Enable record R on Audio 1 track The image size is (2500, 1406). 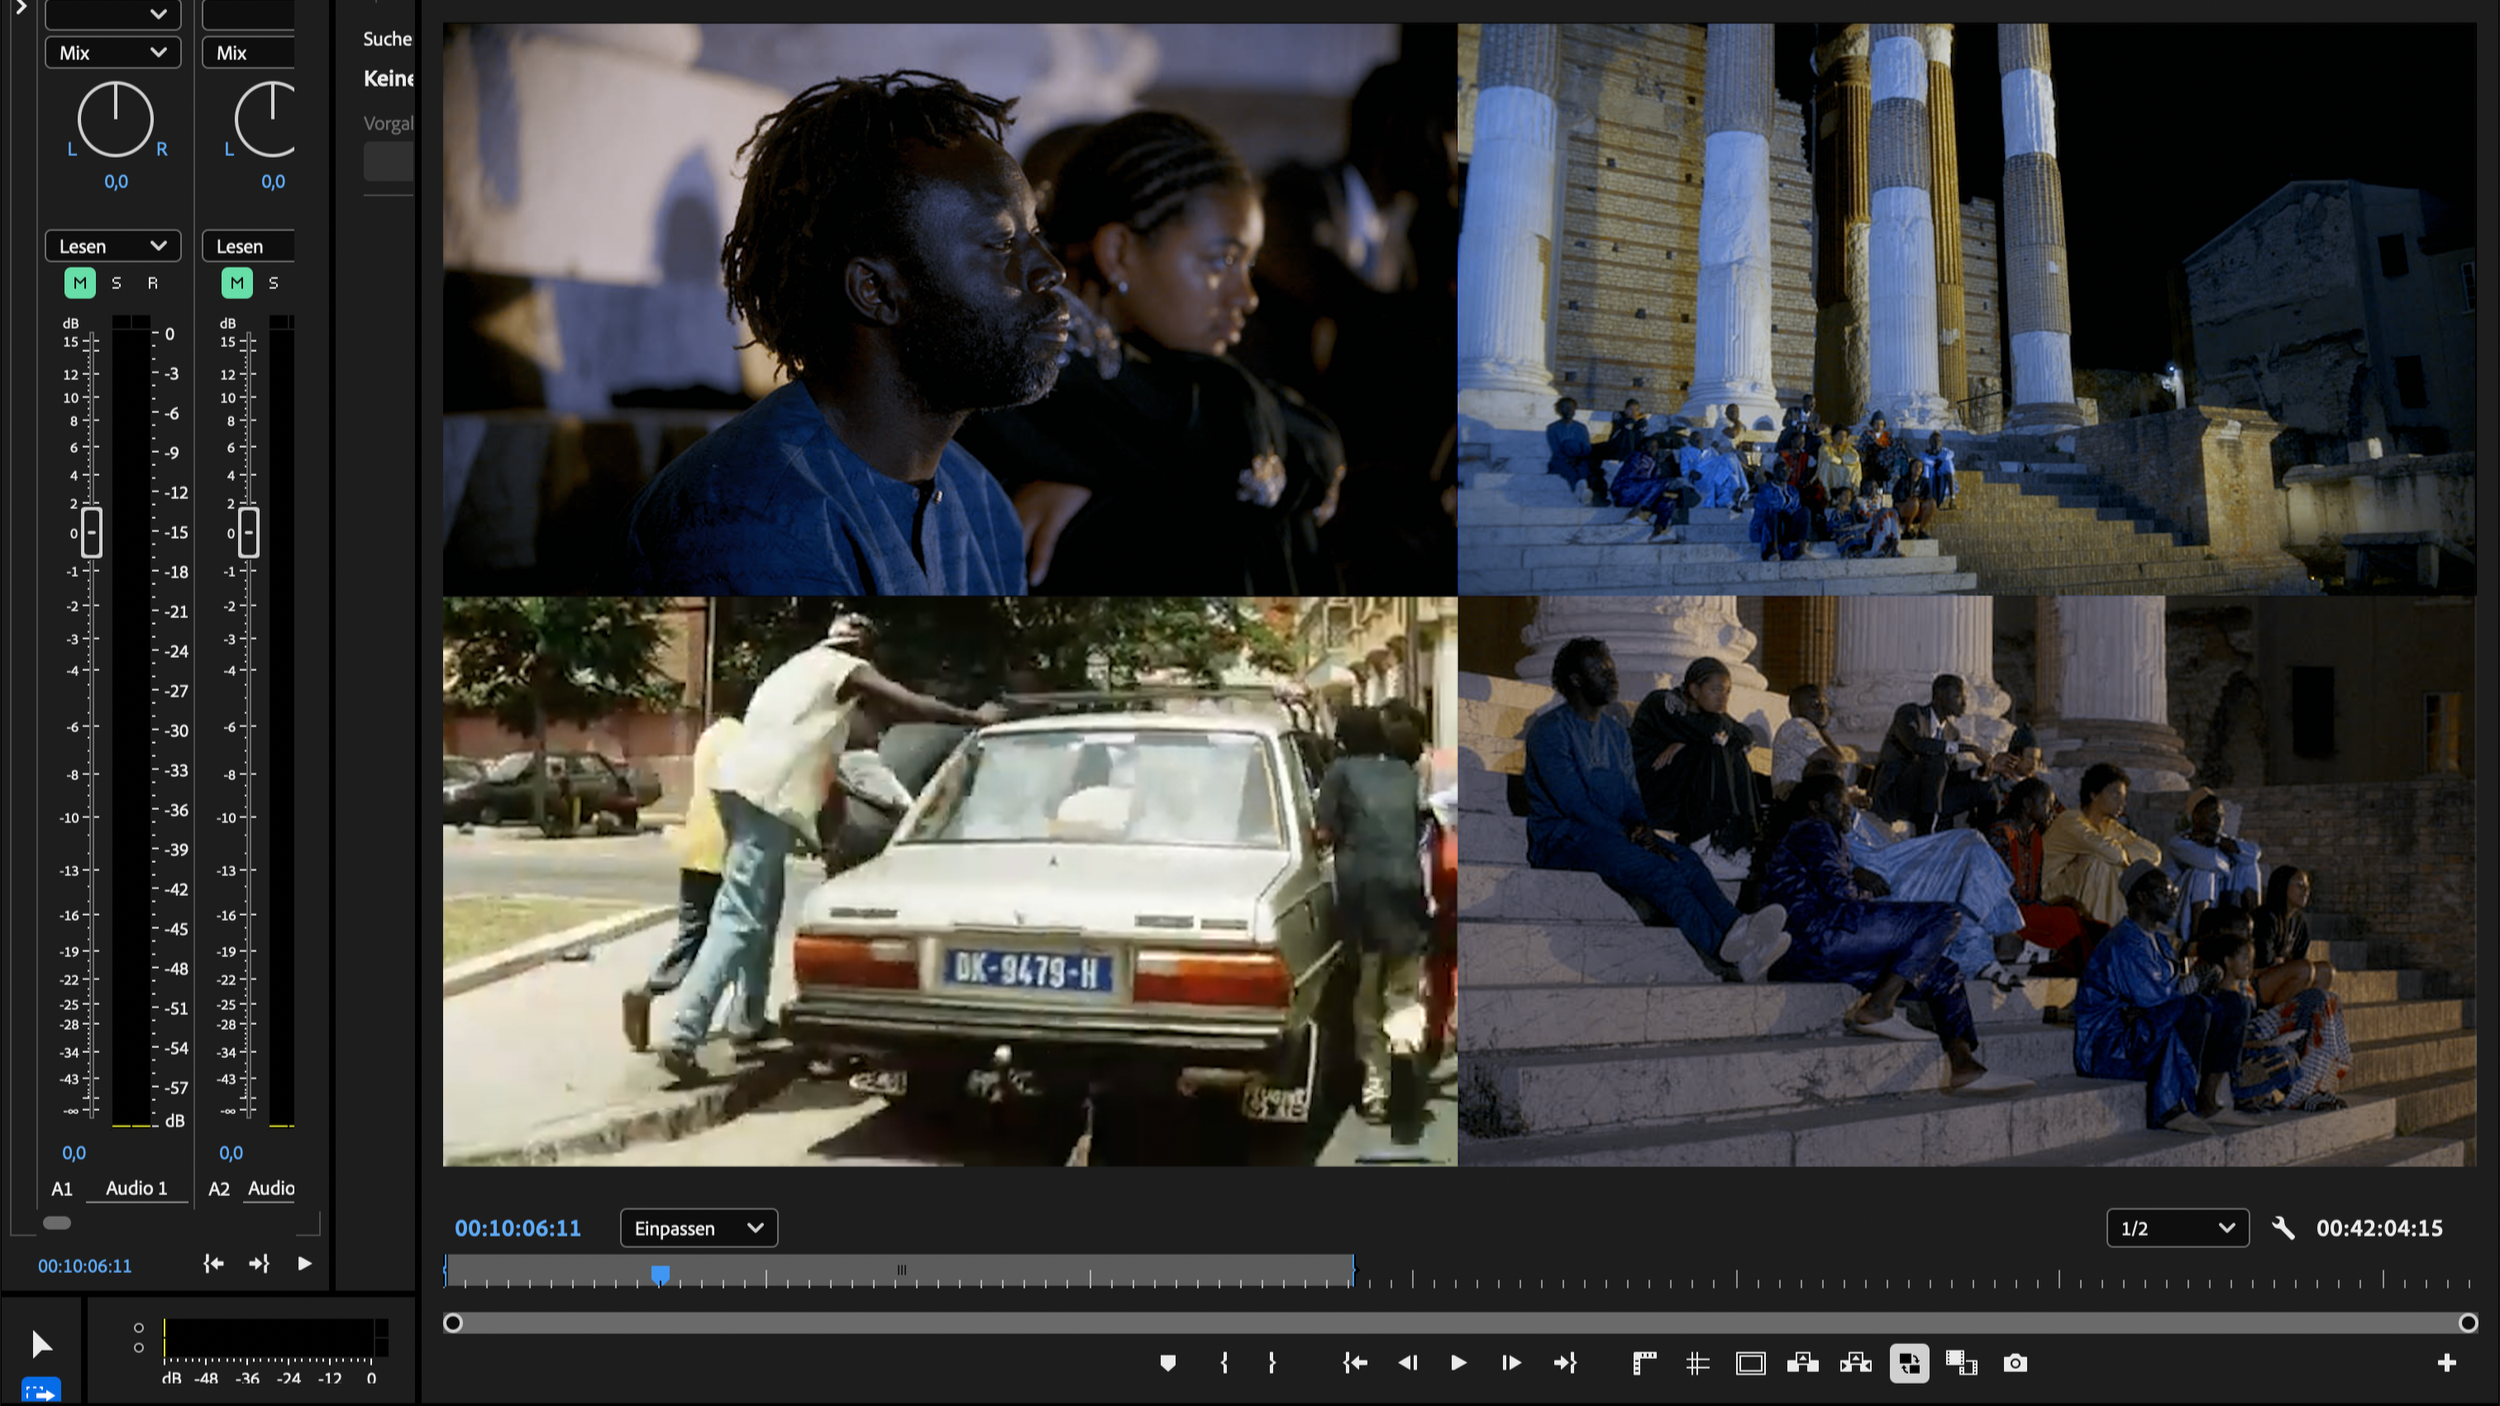(x=153, y=283)
